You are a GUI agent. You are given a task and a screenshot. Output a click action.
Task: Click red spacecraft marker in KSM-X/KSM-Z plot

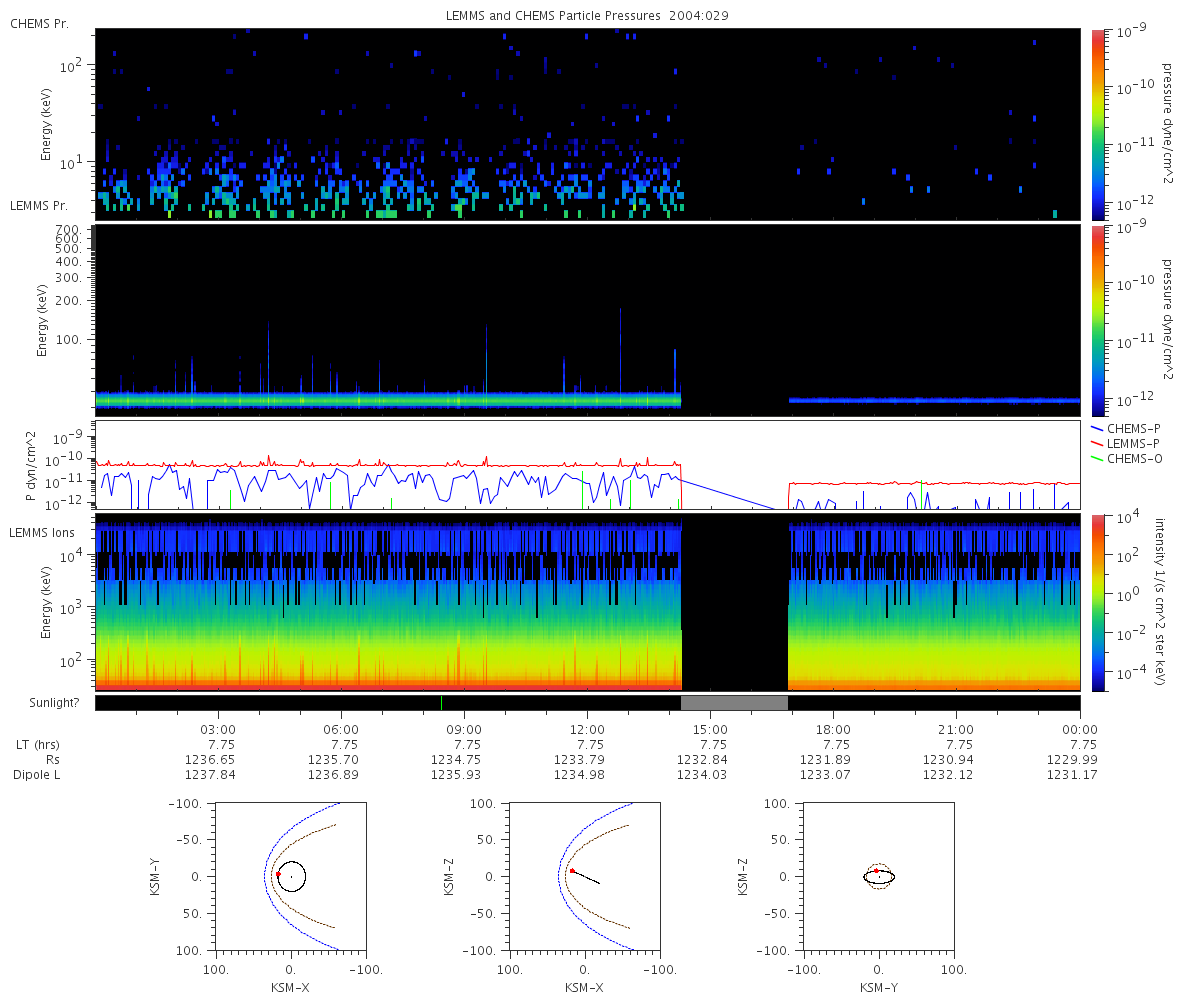[x=572, y=871]
